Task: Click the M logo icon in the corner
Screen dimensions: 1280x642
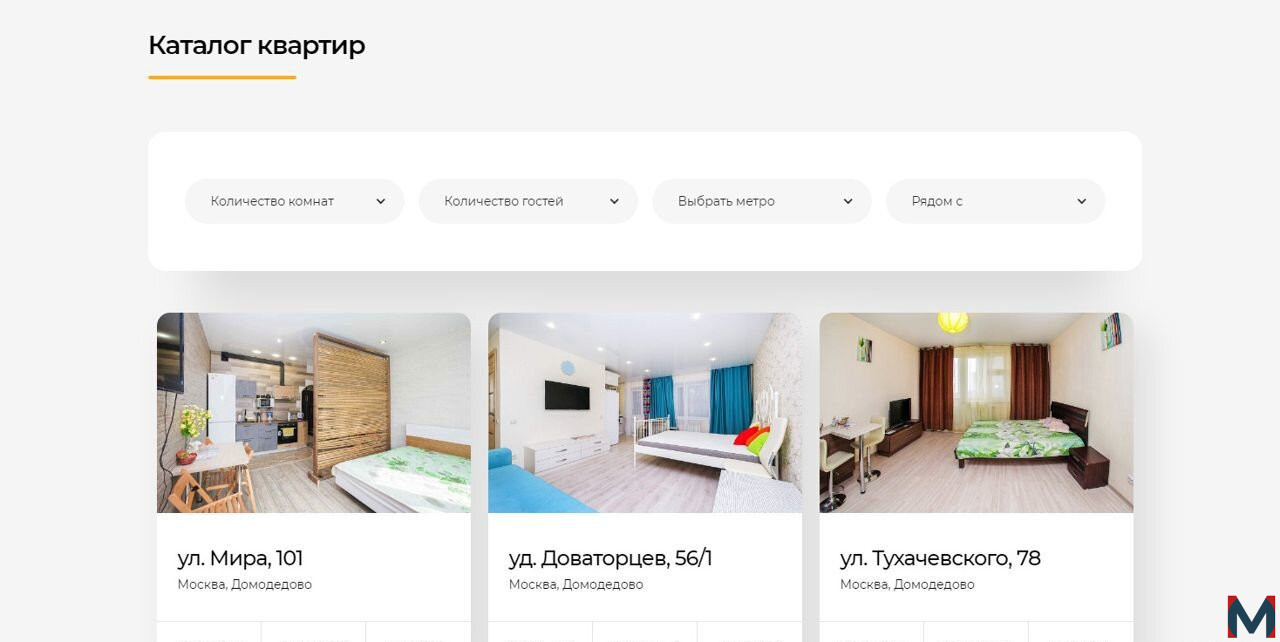Action: tap(1251, 616)
